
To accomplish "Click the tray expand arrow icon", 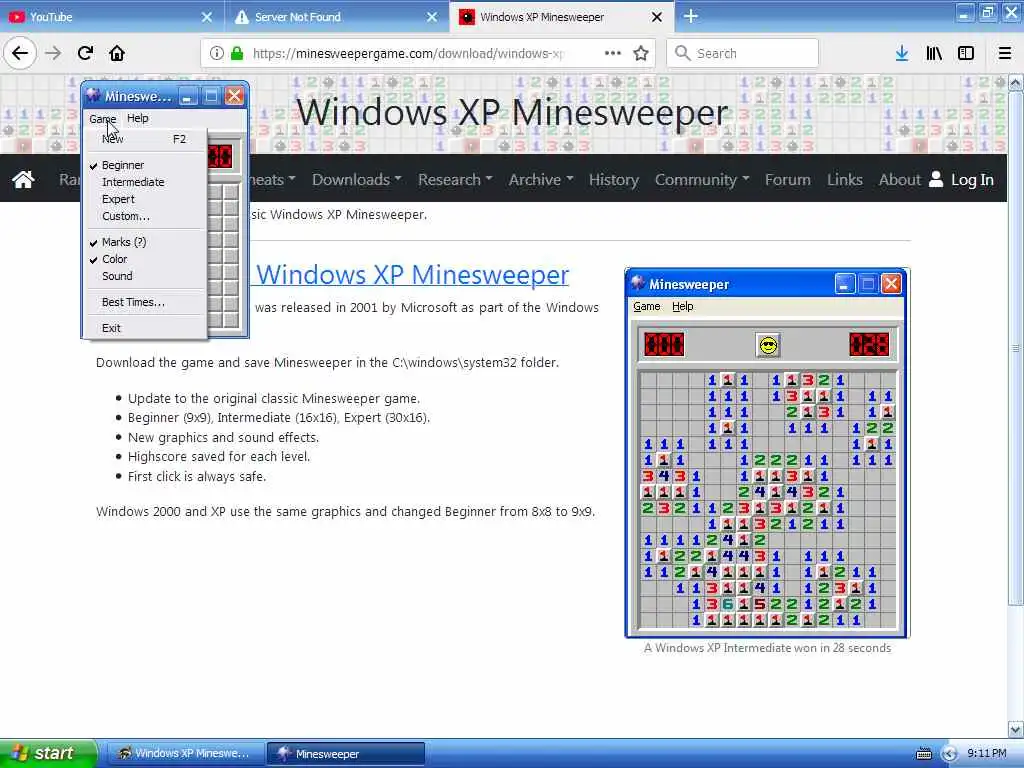I will pyautogui.click(x=949, y=754).
